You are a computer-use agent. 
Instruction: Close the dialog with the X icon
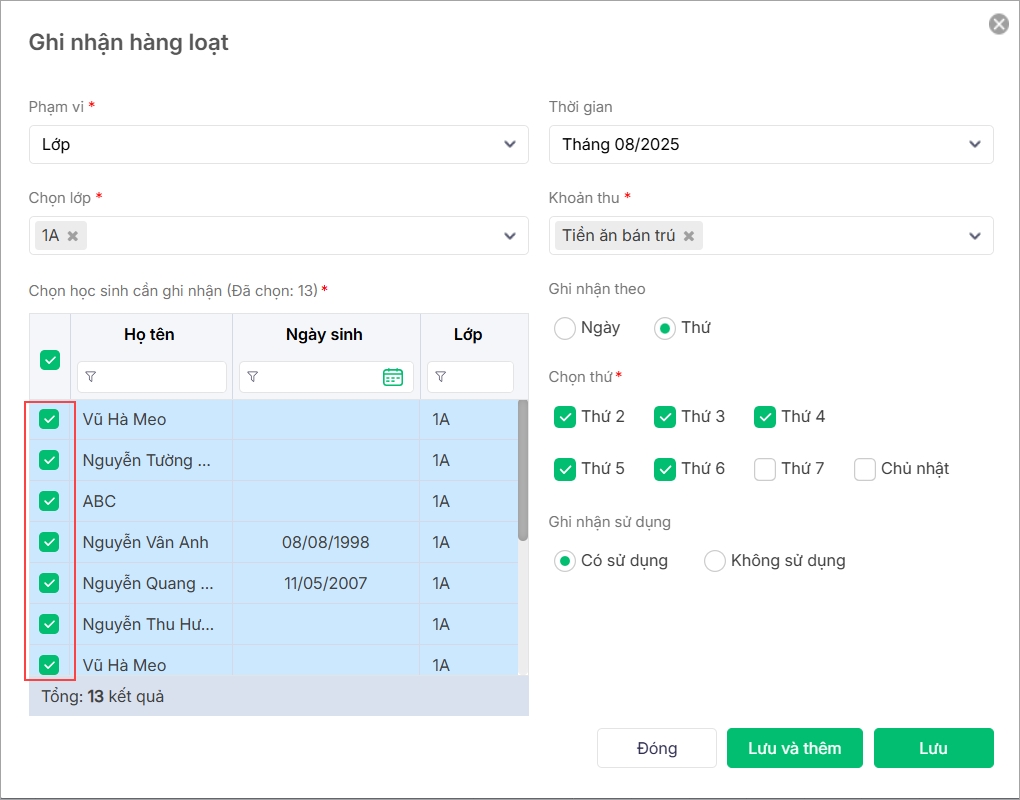(998, 25)
